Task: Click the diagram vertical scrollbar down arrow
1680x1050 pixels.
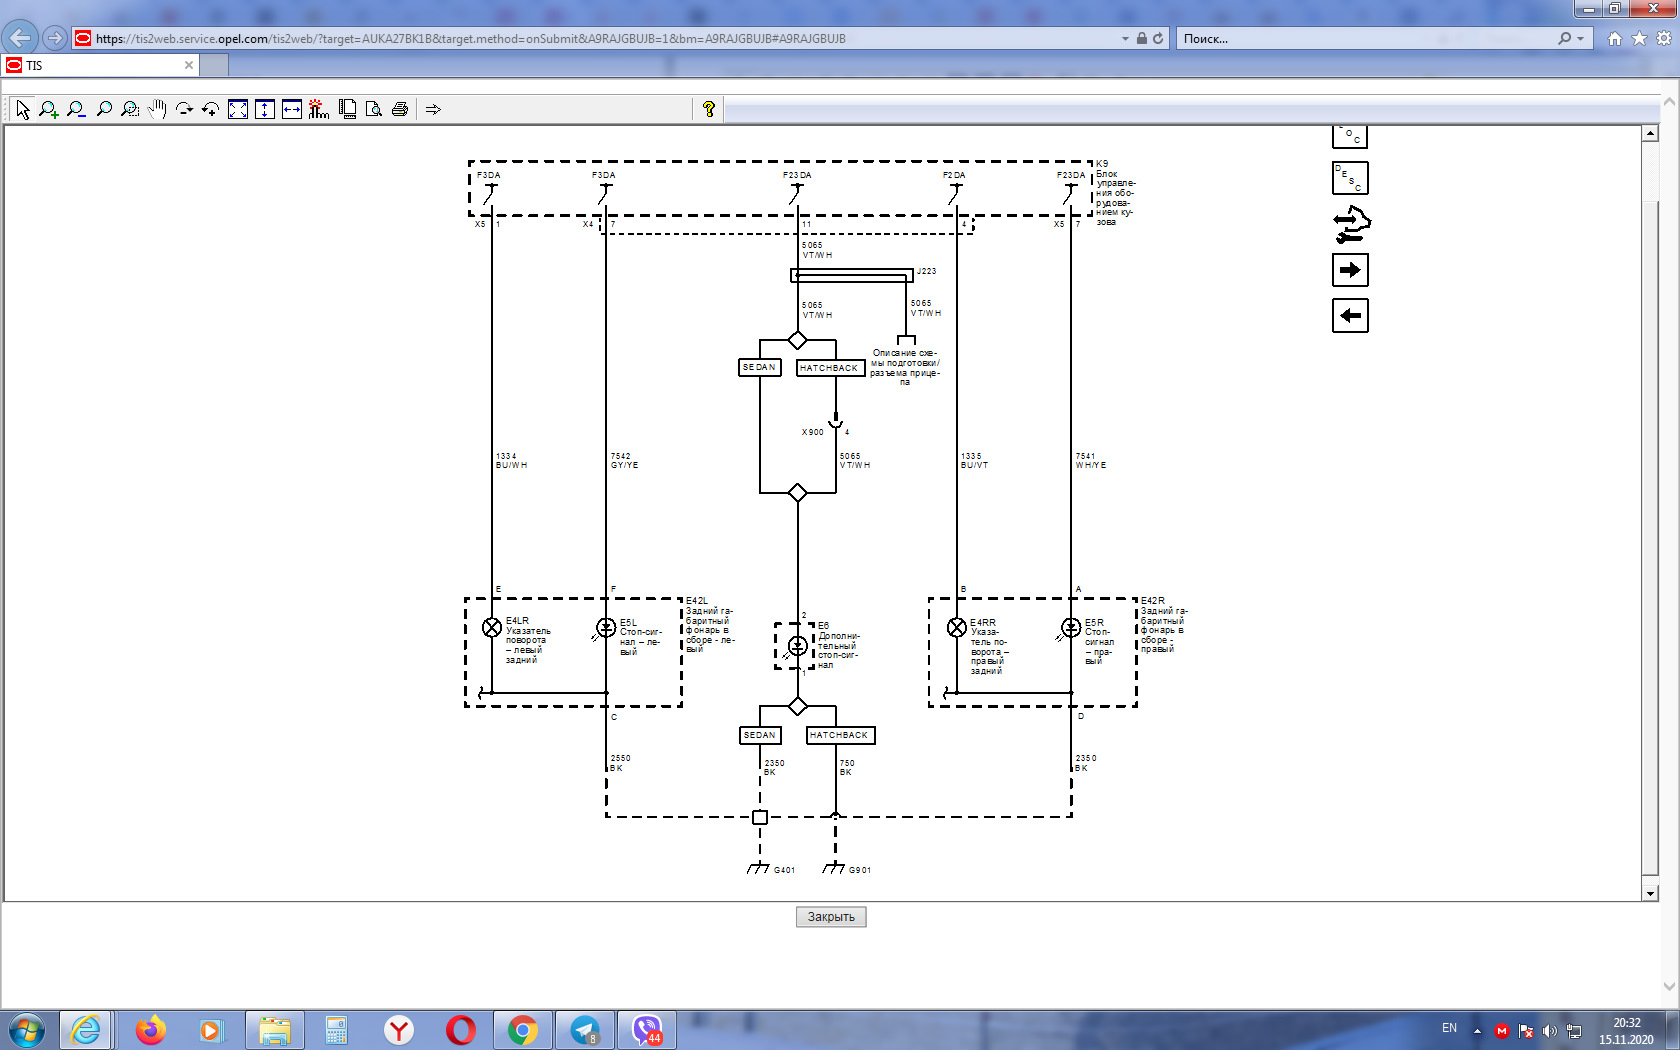Action: click(x=1650, y=893)
